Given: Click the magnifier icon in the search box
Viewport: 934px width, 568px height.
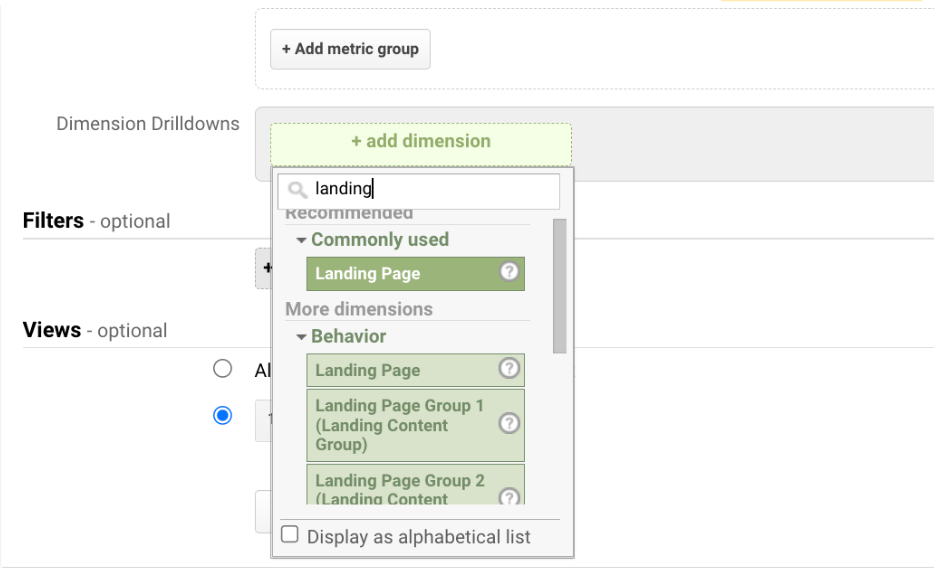Looking at the screenshot, I should coord(296,189).
